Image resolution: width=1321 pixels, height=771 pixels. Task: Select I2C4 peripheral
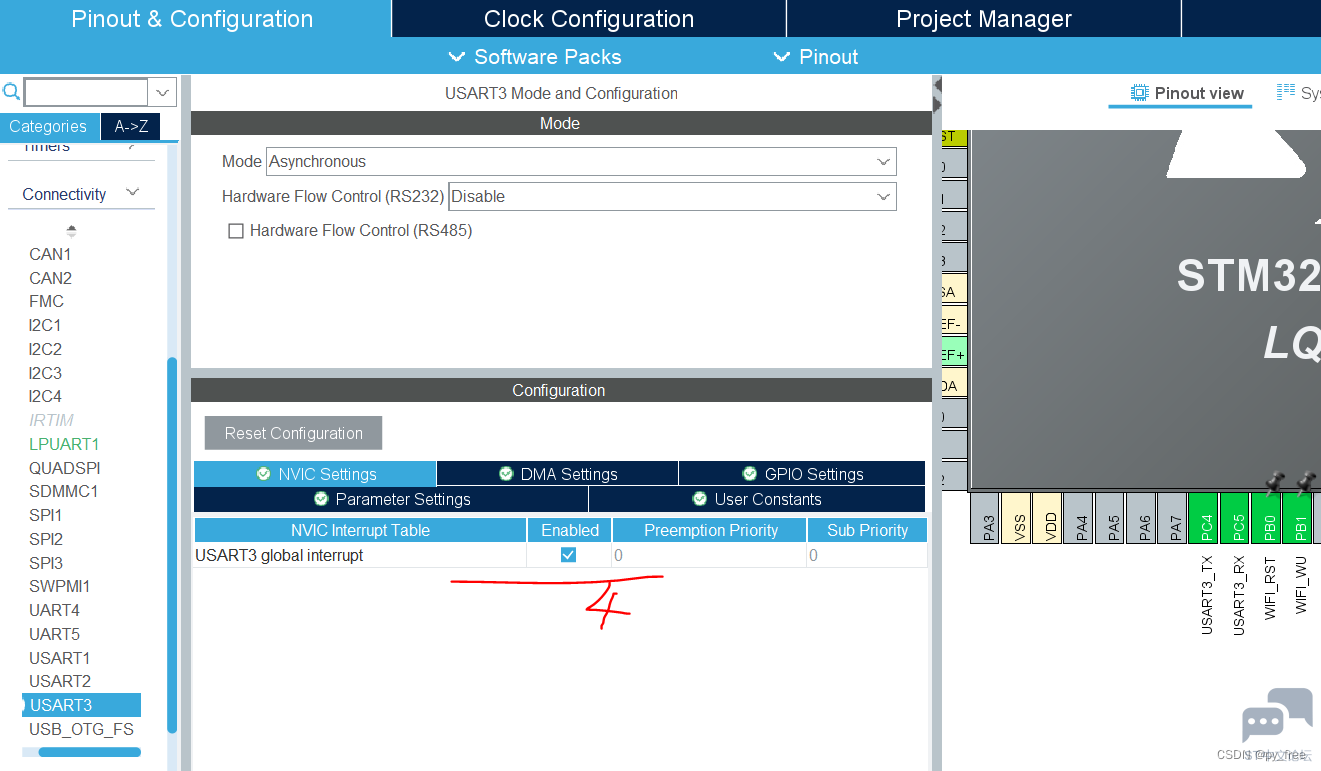(x=45, y=396)
